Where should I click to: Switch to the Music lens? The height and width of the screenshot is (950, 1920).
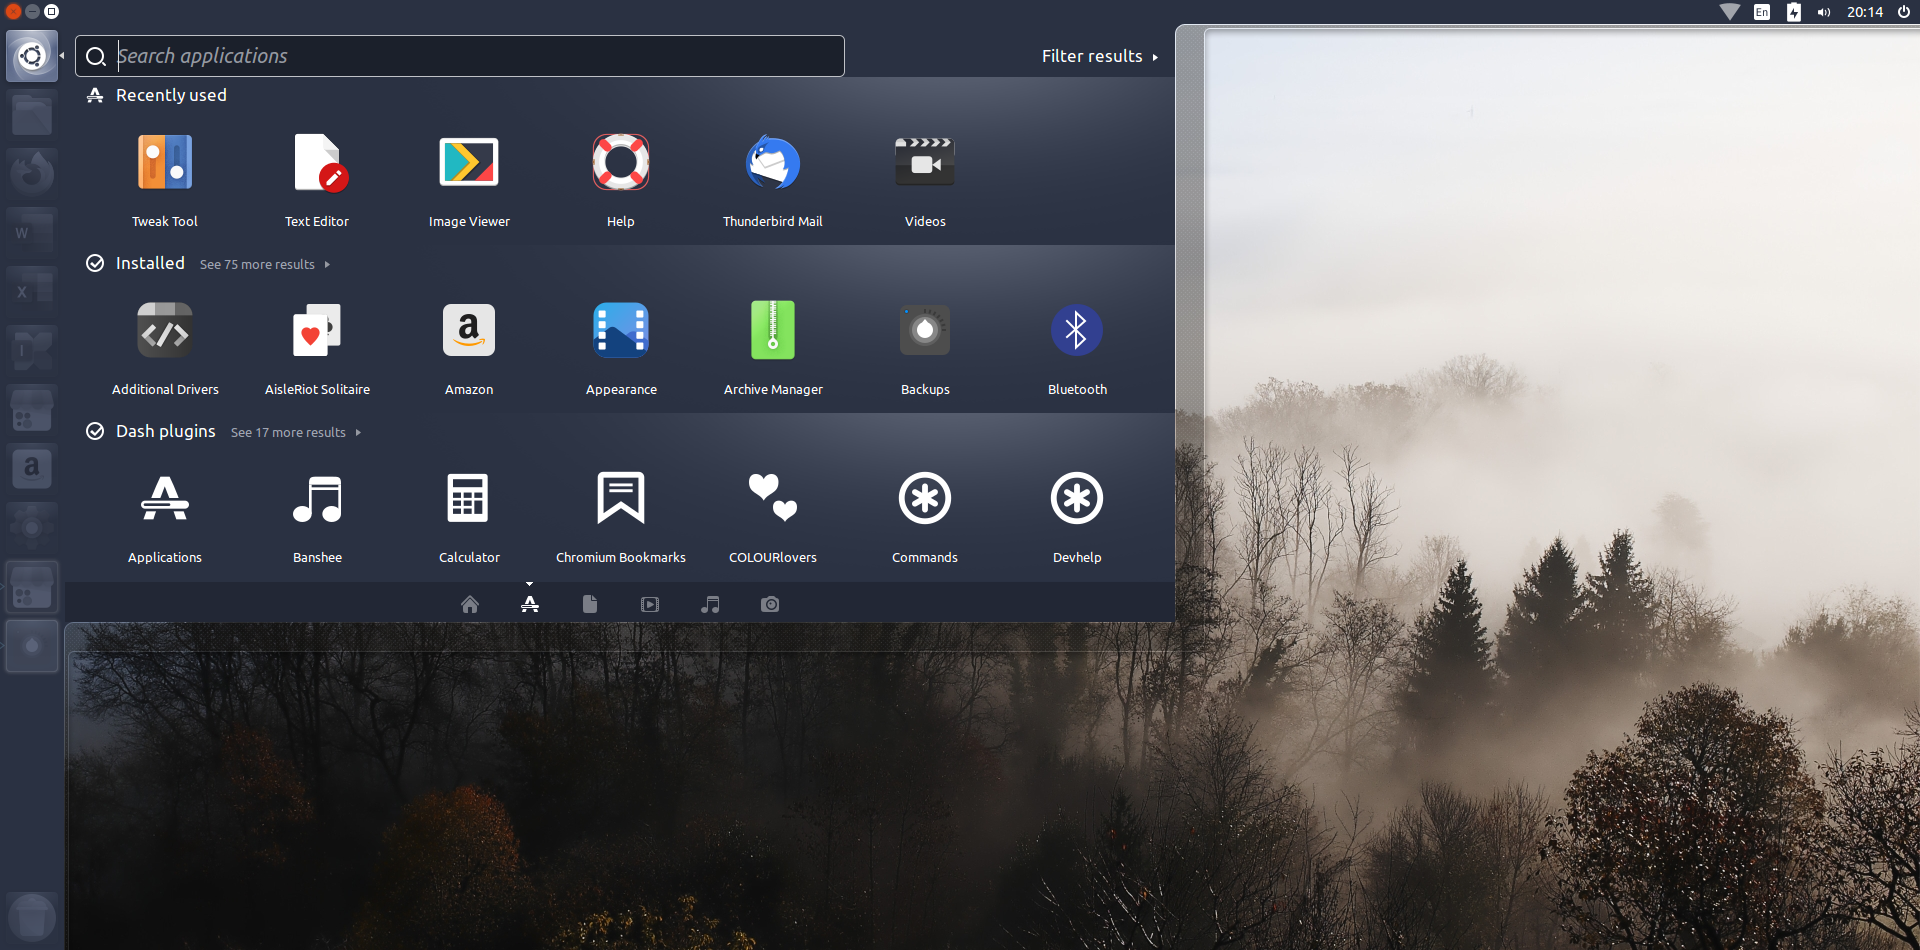coord(710,604)
